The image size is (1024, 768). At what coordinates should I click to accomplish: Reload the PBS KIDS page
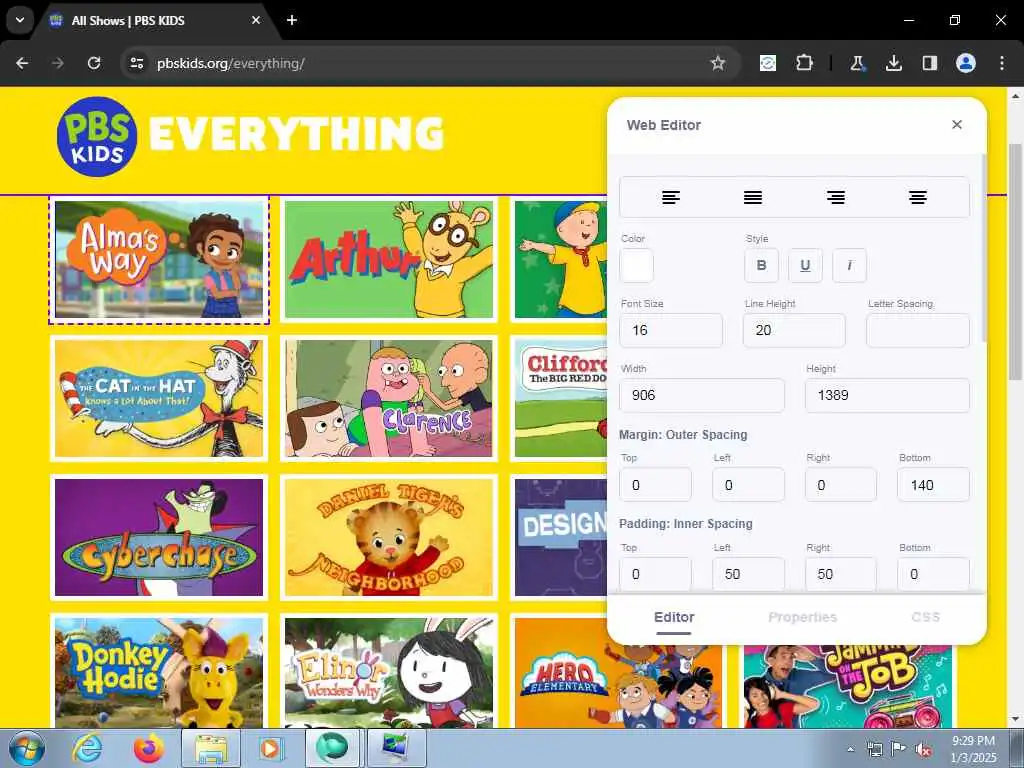click(x=94, y=63)
